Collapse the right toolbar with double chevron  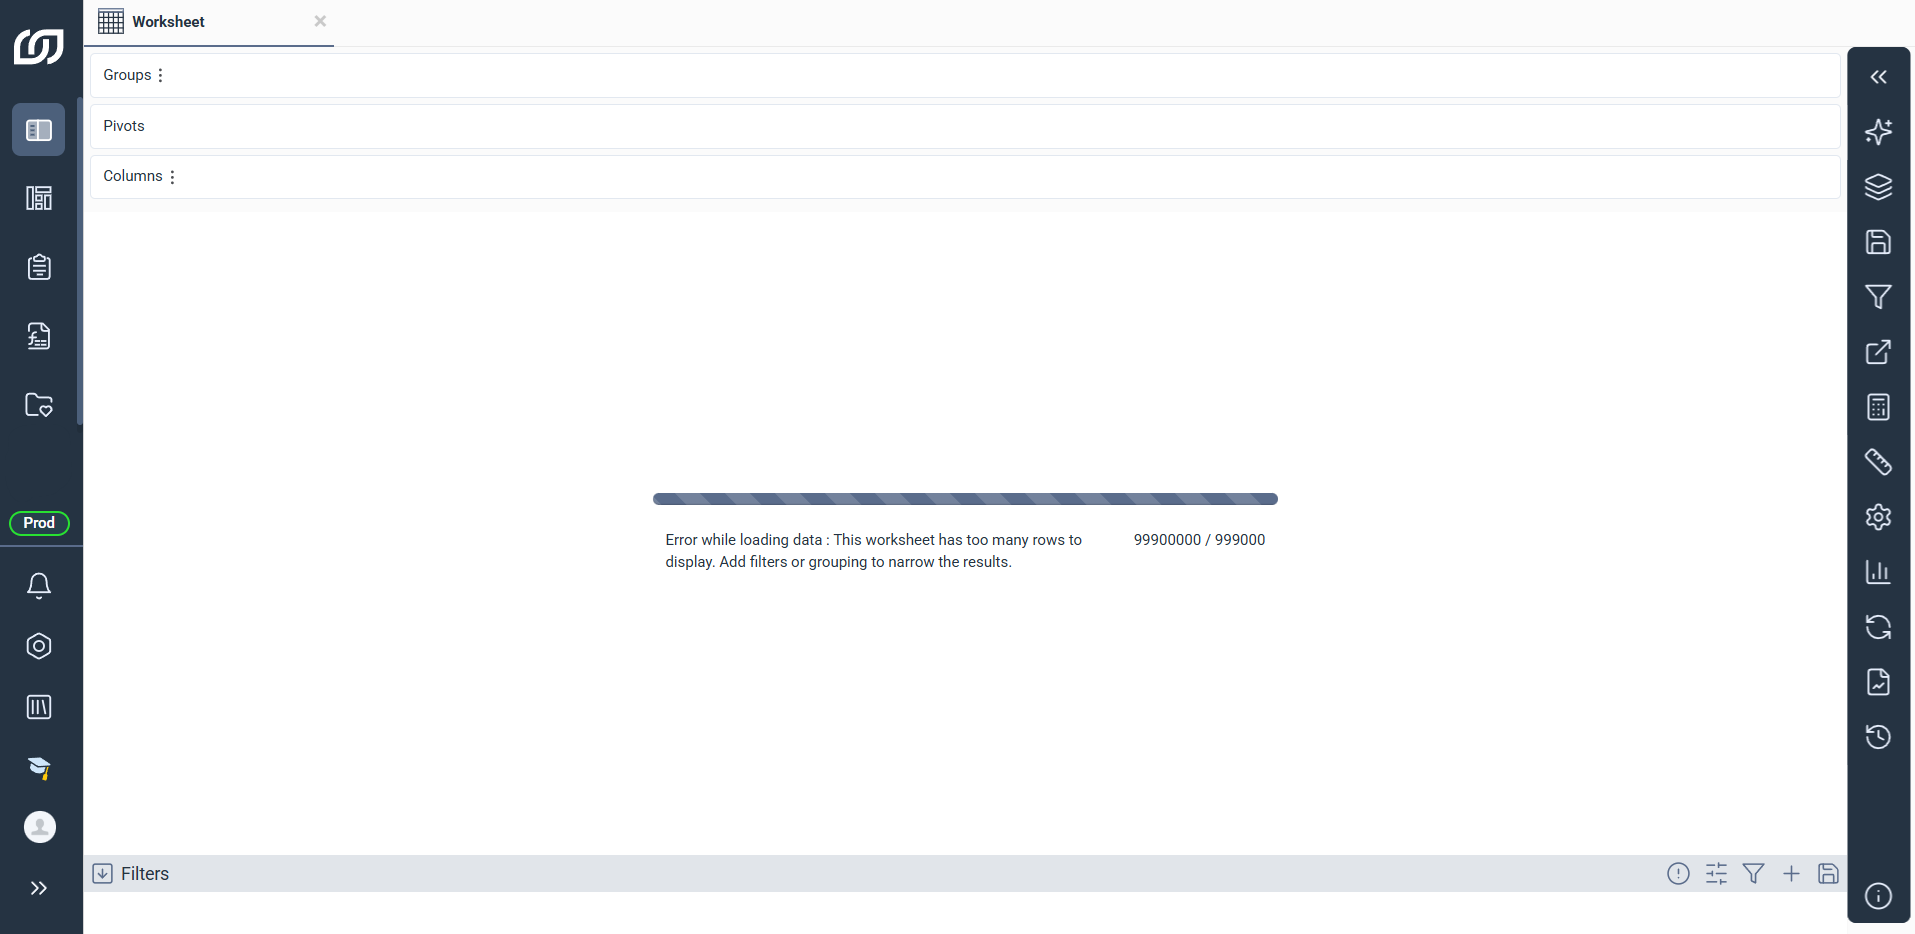coord(1879,77)
